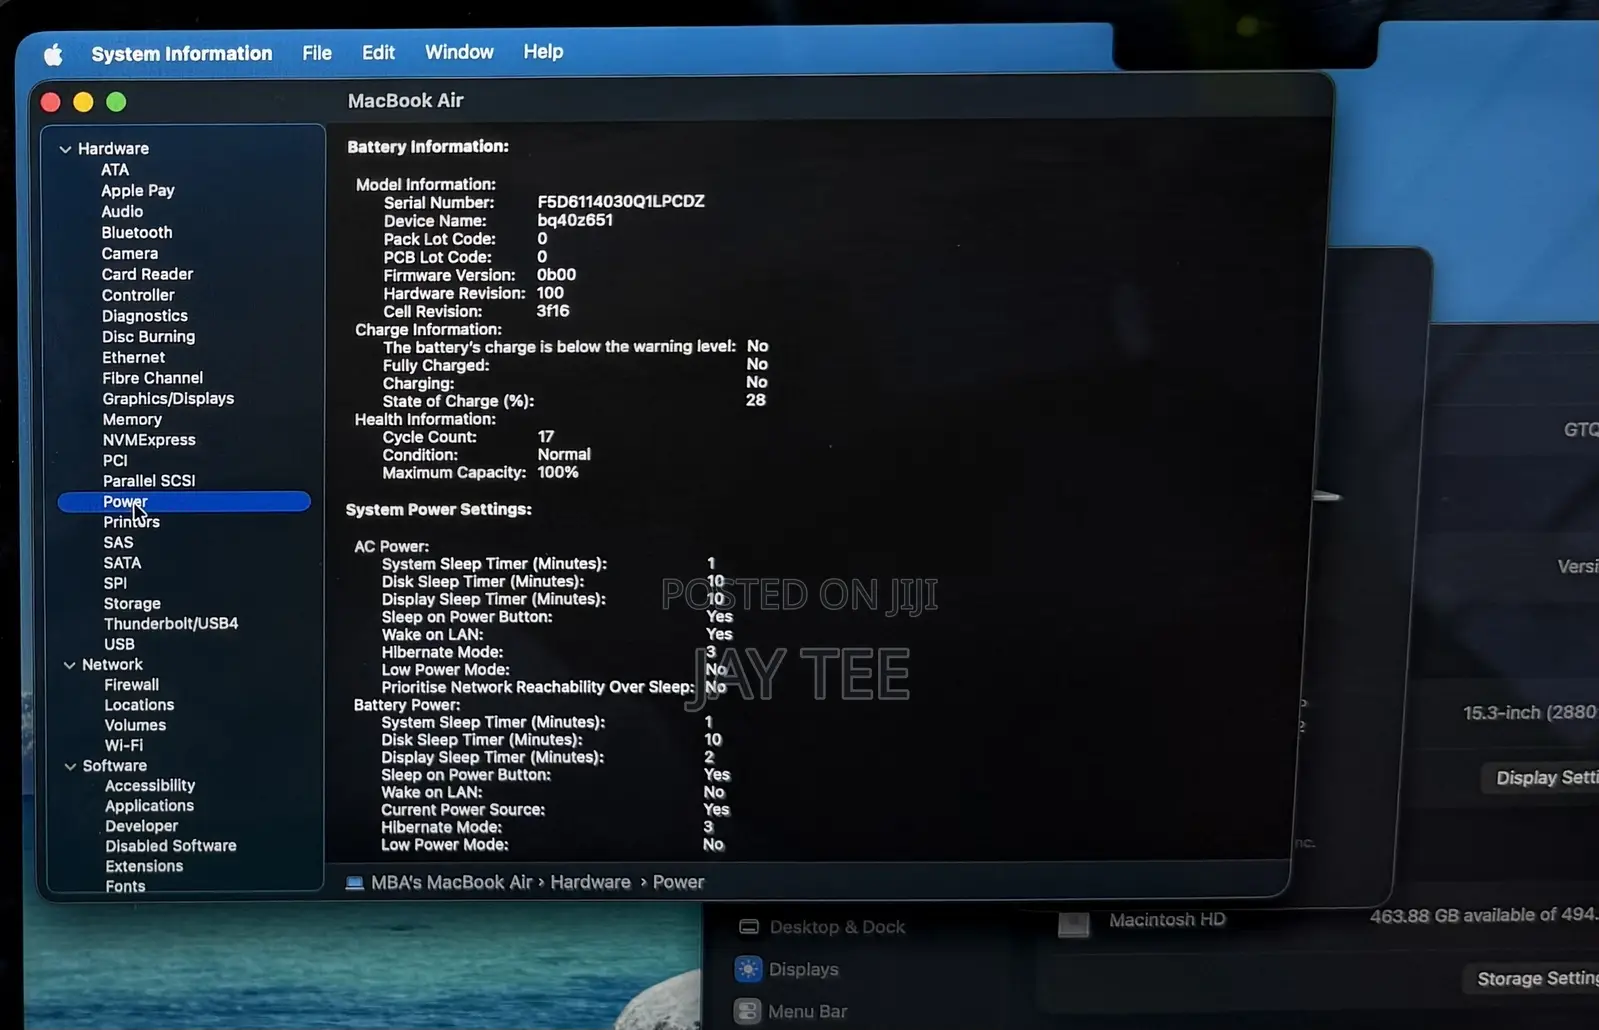Screen dimensions: 1599x1030
Task: Select SATA in the sidebar
Action: point(122,563)
